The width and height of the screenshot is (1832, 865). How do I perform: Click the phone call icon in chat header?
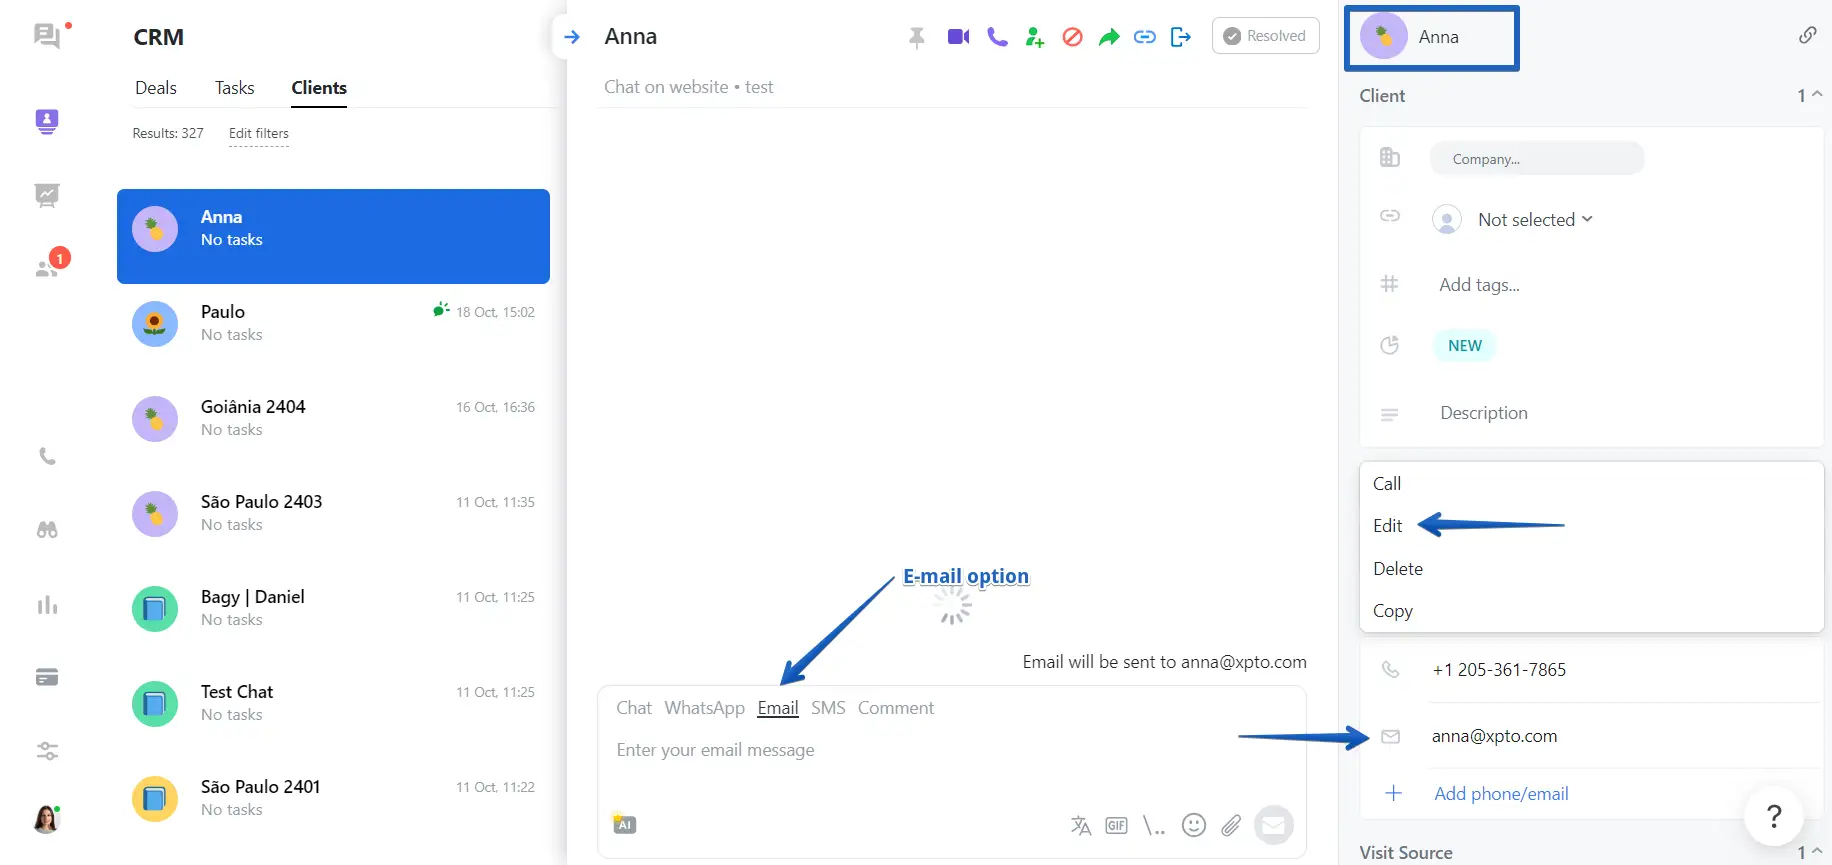(997, 37)
